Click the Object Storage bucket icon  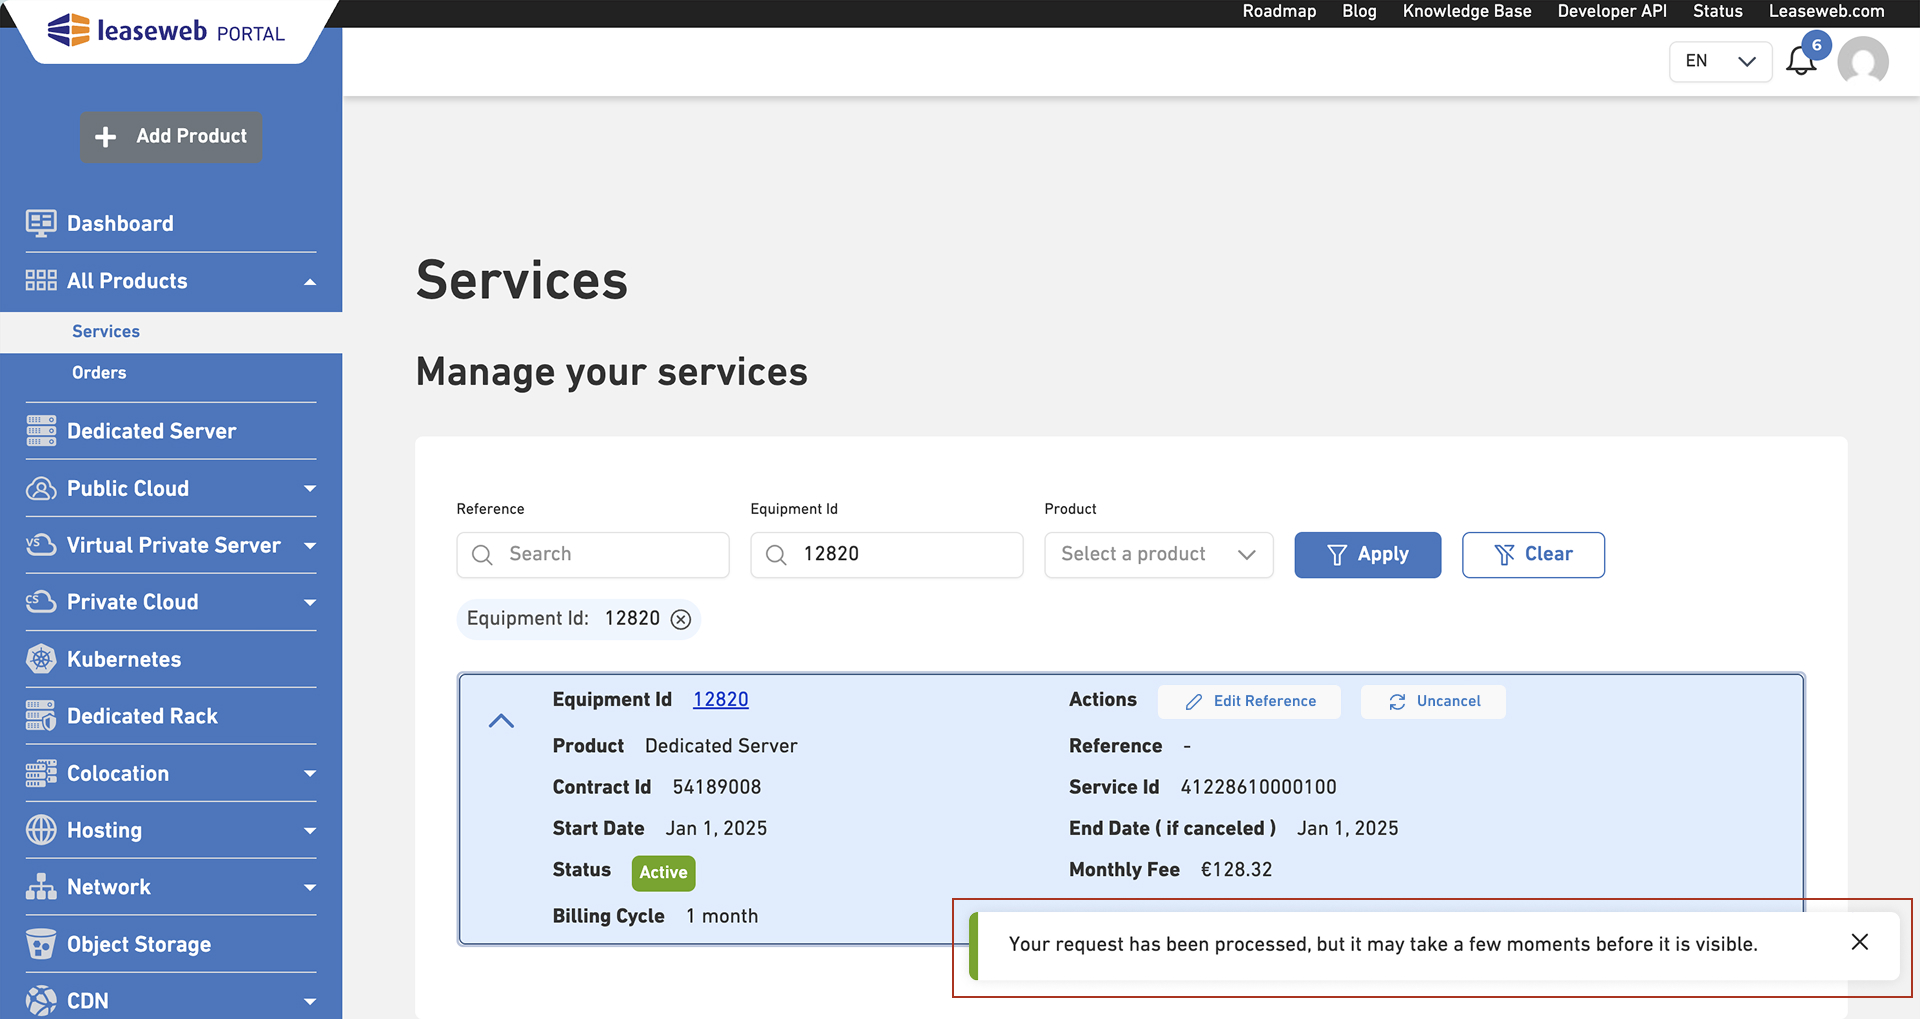coord(41,944)
